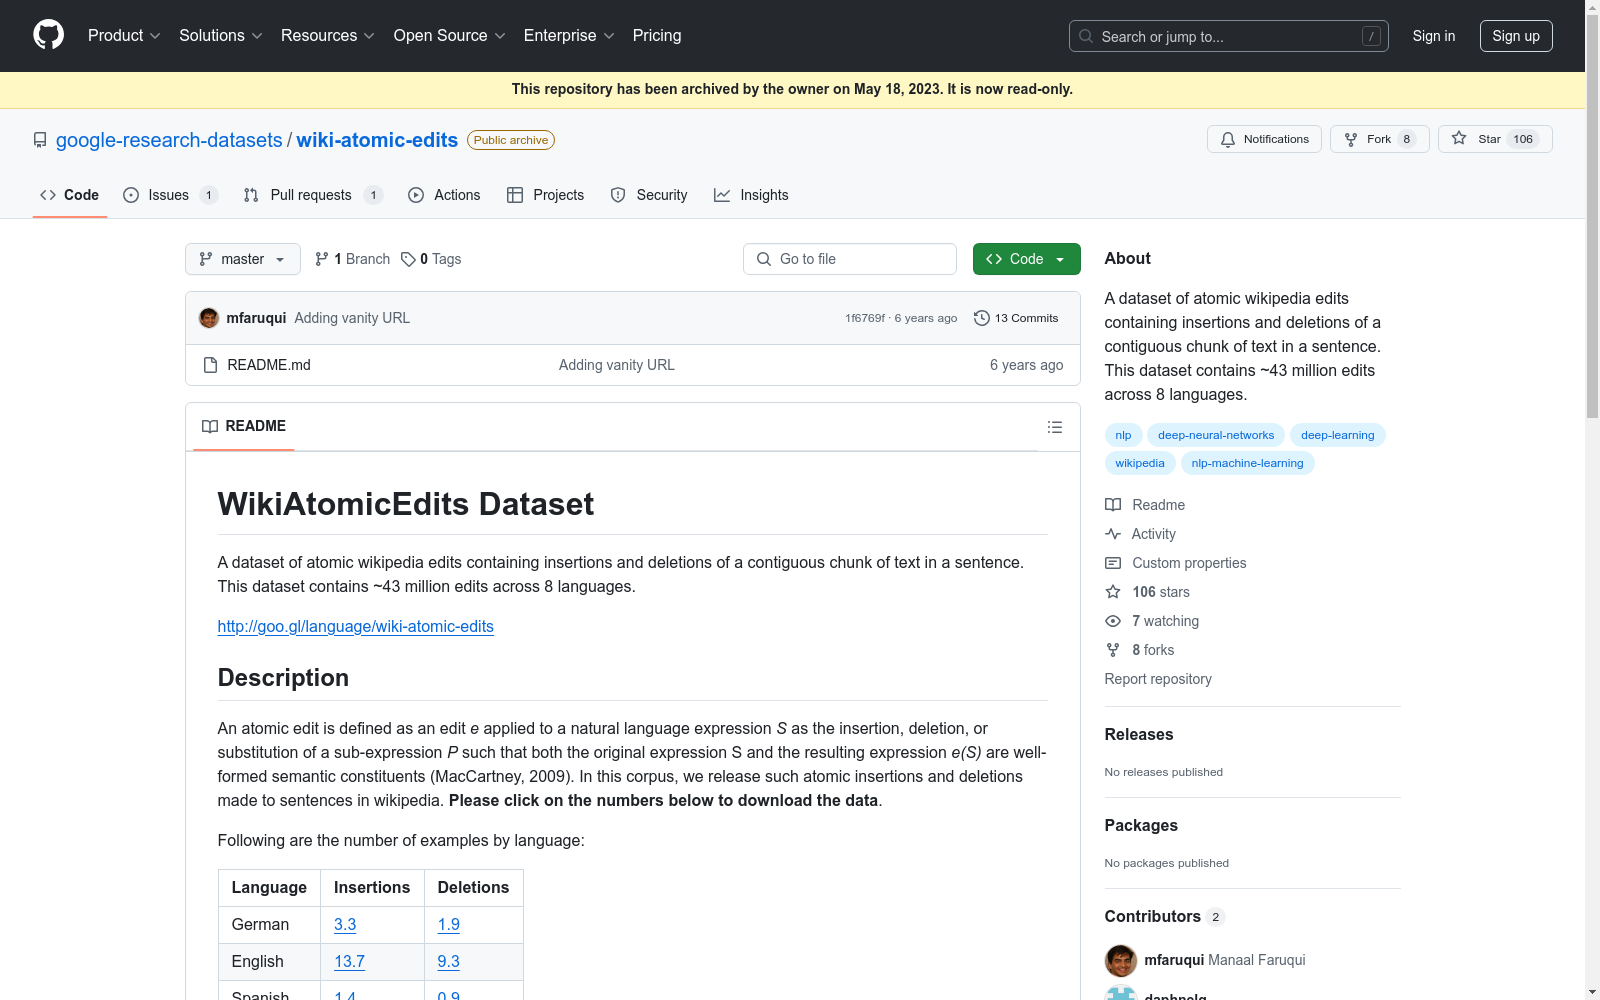Click the mfaruqui author name in commit bar
The height and width of the screenshot is (1000, 1600).
pyautogui.click(x=256, y=318)
